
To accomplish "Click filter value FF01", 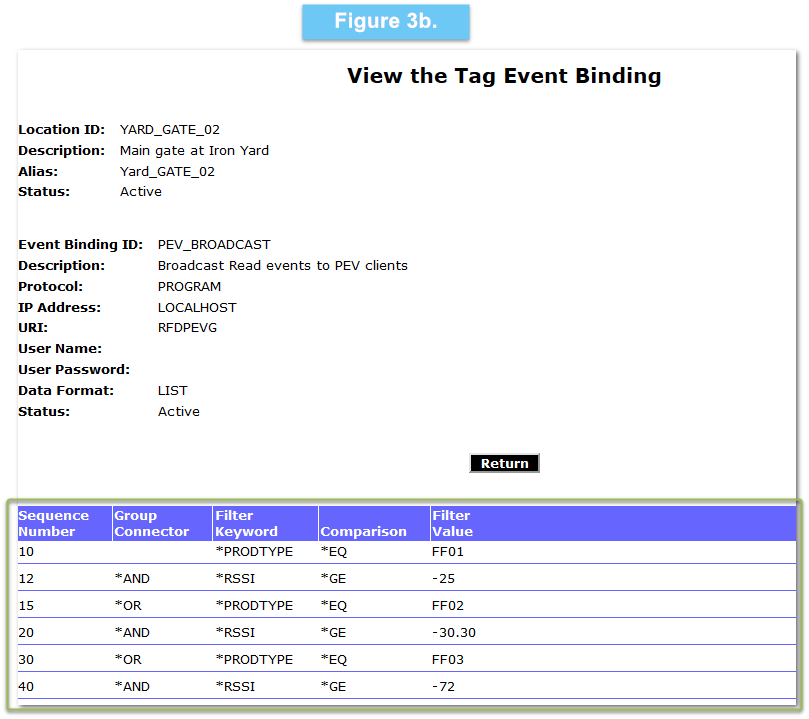I will click(447, 552).
